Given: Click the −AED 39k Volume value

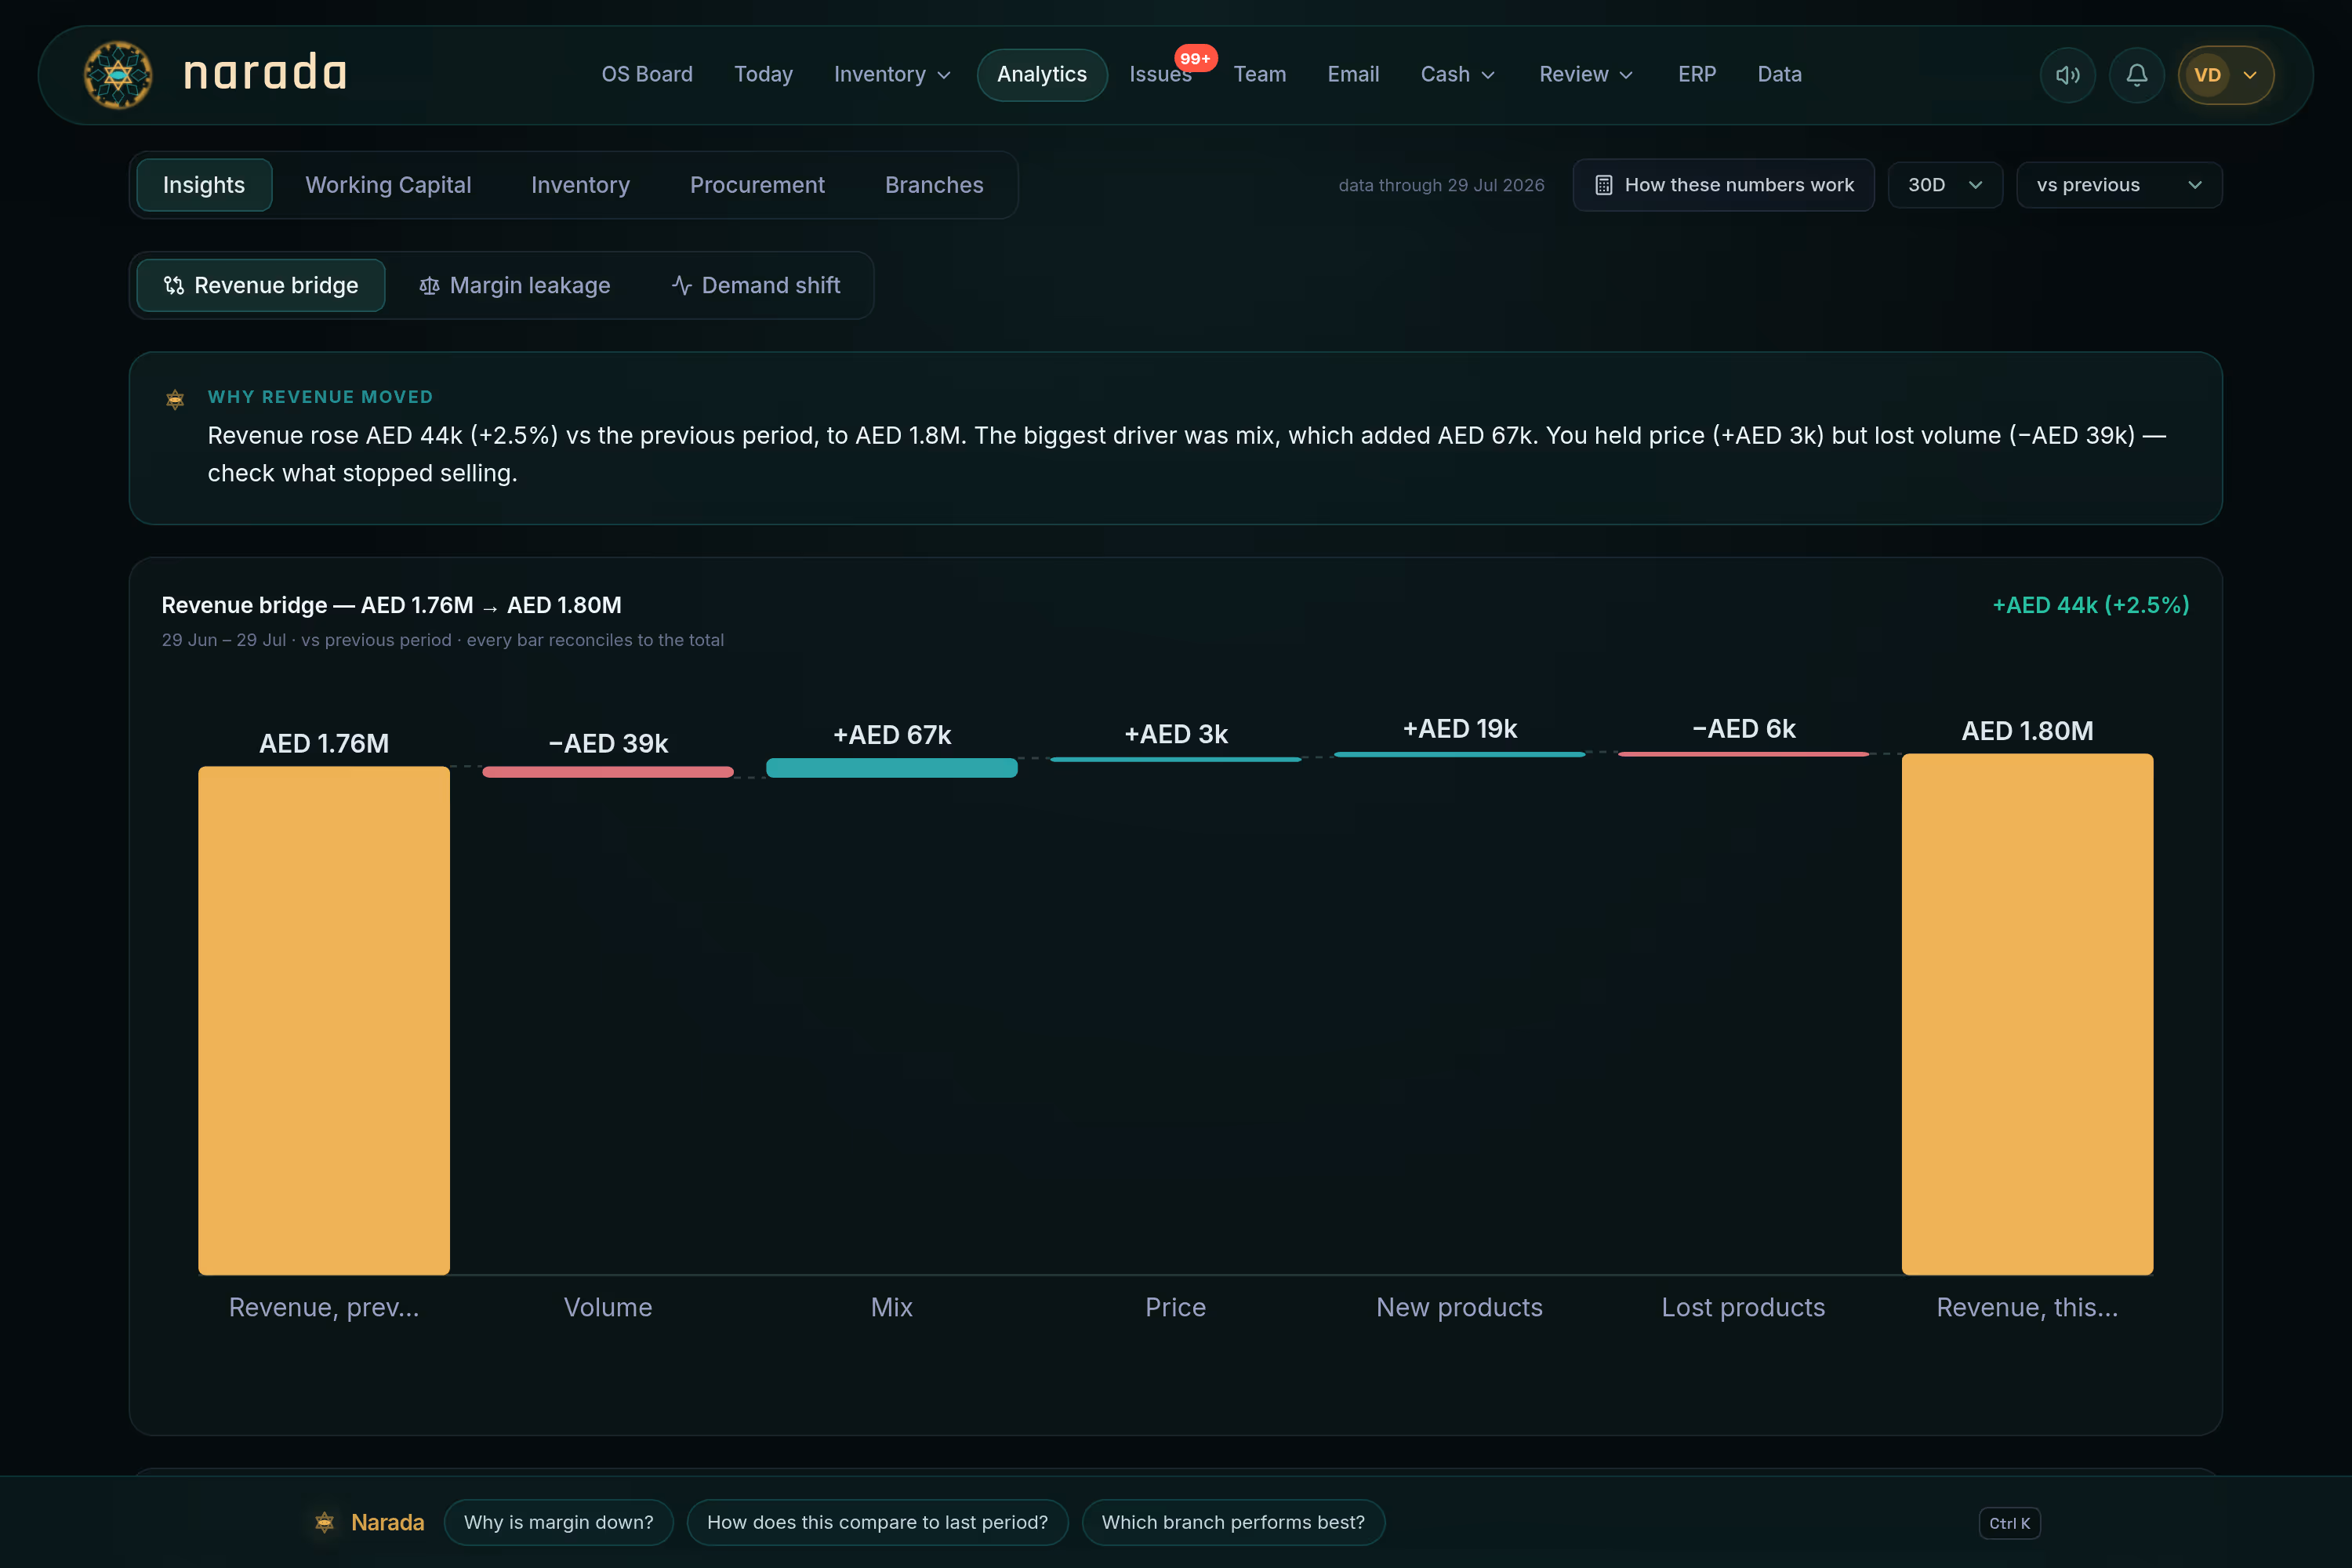Looking at the screenshot, I should [608, 743].
